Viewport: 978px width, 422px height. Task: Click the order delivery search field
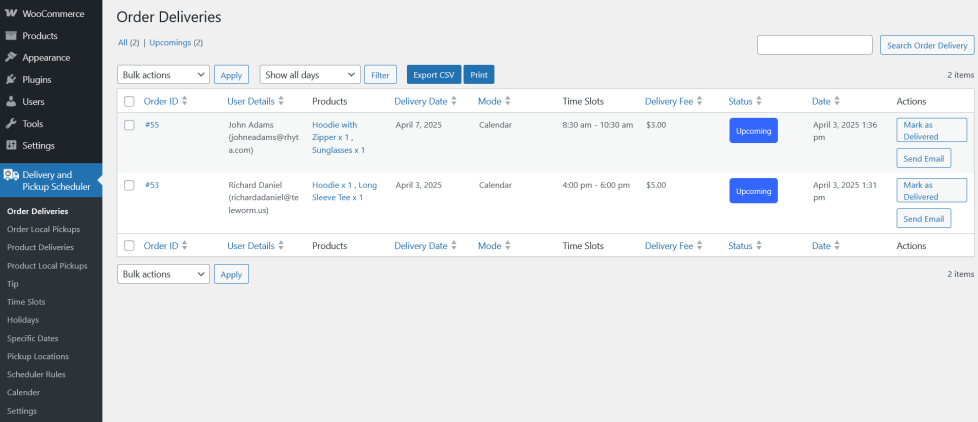814,45
